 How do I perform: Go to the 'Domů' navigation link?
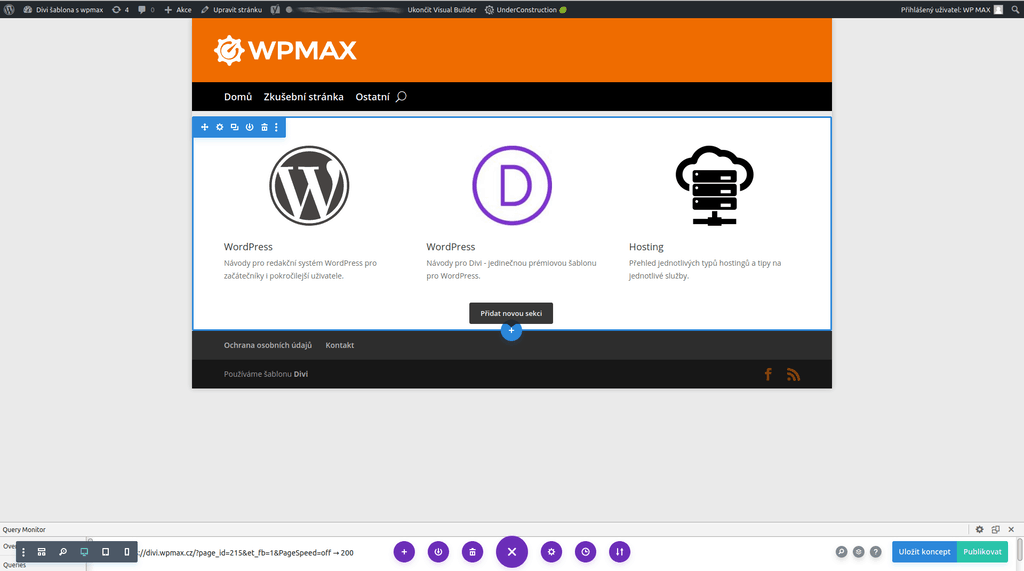coord(238,97)
